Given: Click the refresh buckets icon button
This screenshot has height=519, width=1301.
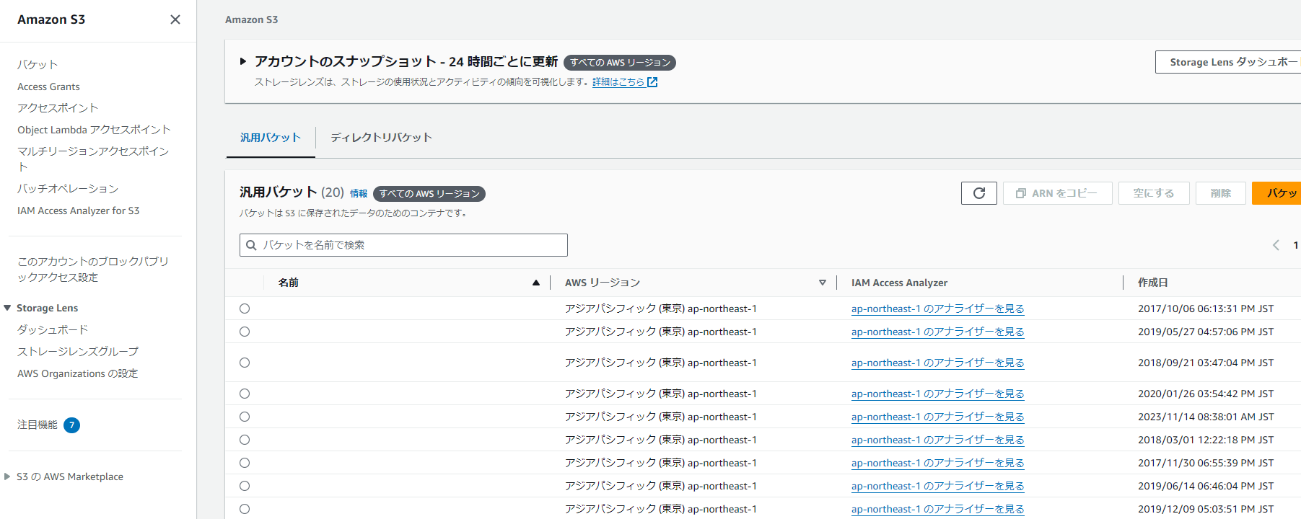Looking at the screenshot, I should coord(978,193).
